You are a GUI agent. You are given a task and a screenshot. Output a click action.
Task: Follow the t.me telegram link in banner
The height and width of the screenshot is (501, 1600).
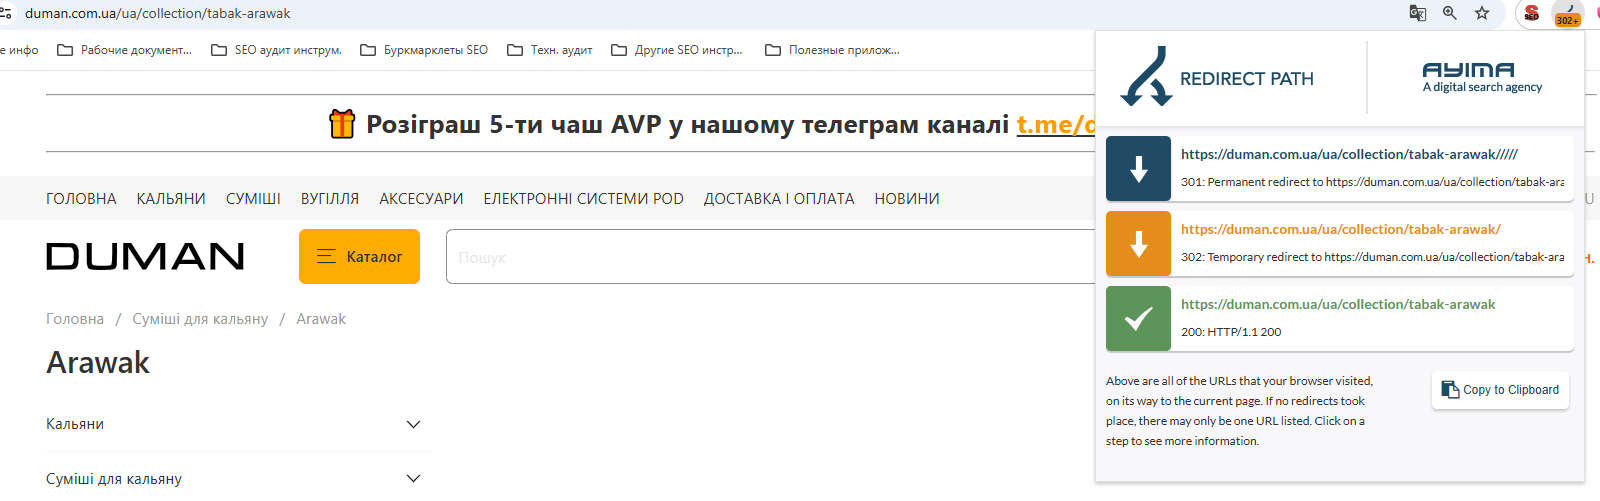1056,124
